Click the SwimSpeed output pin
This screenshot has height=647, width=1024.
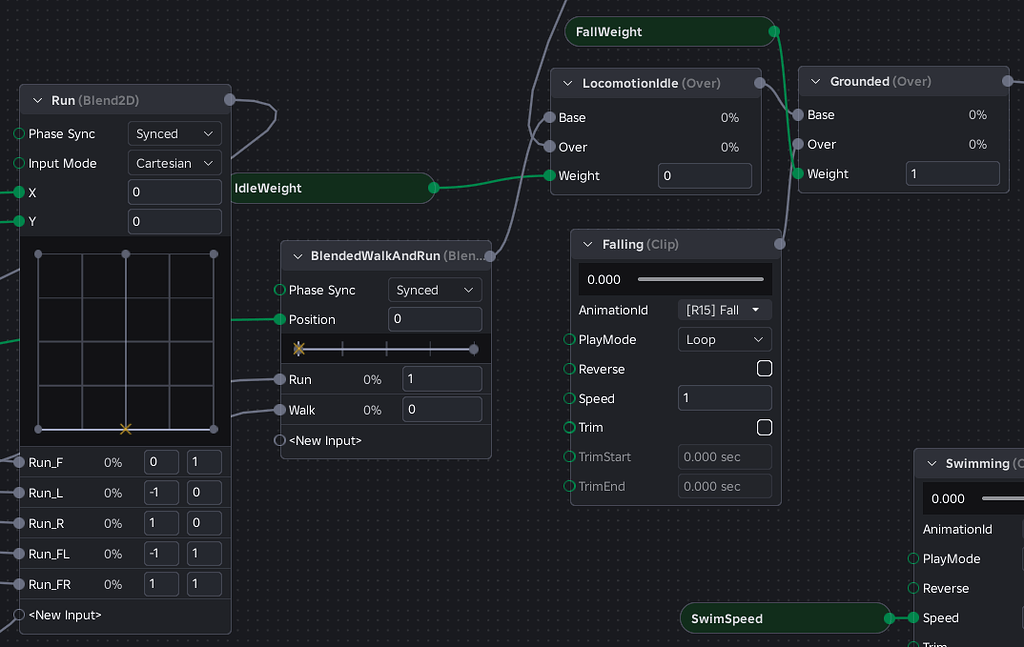pos(889,618)
